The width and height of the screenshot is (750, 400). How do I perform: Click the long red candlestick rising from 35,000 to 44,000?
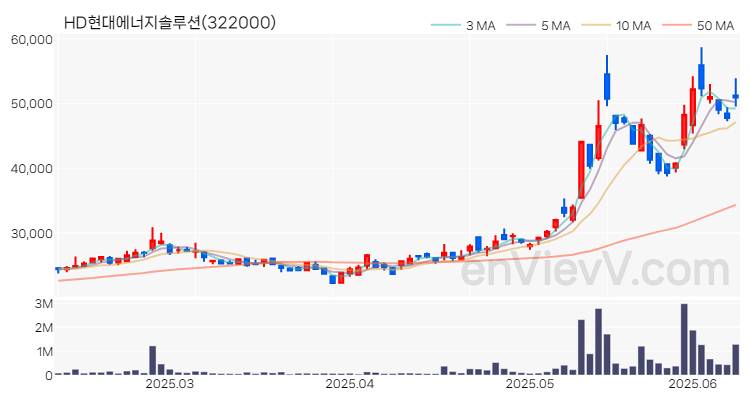pos(581,170)
